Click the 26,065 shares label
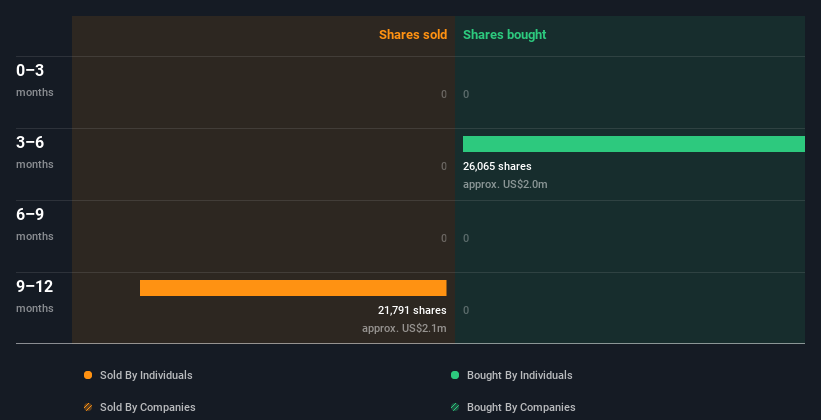 (497, 166)
